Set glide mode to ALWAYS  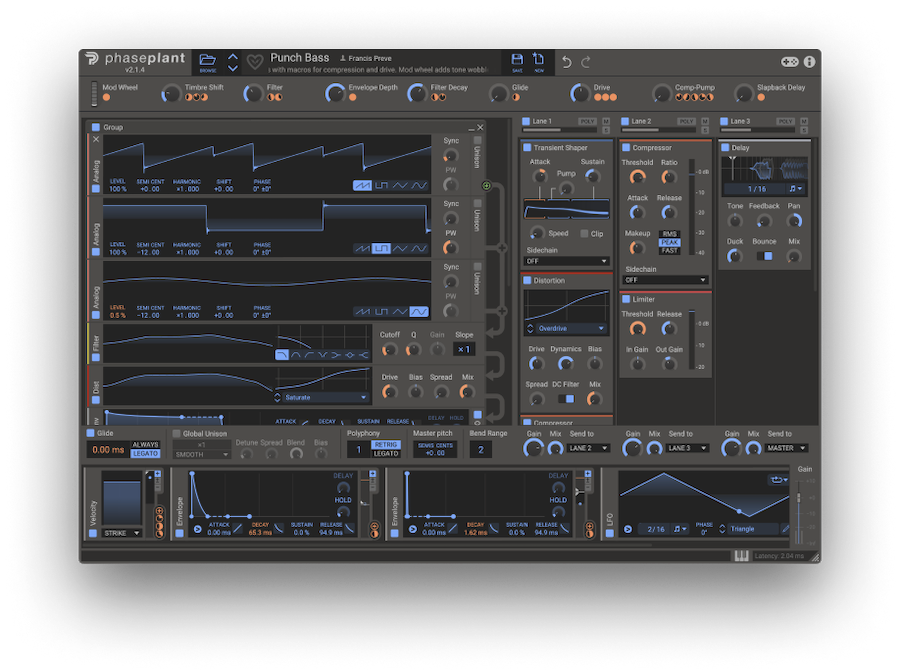[145, 444]
